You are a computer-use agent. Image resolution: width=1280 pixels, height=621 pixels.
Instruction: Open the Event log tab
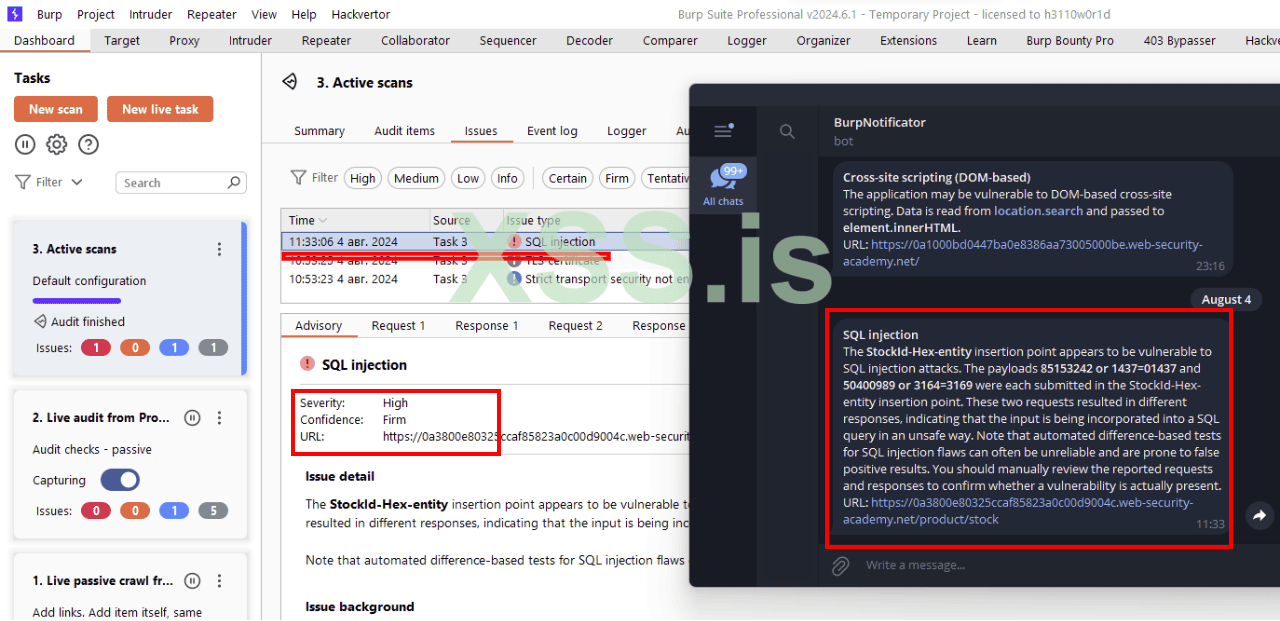pos(552,131)
